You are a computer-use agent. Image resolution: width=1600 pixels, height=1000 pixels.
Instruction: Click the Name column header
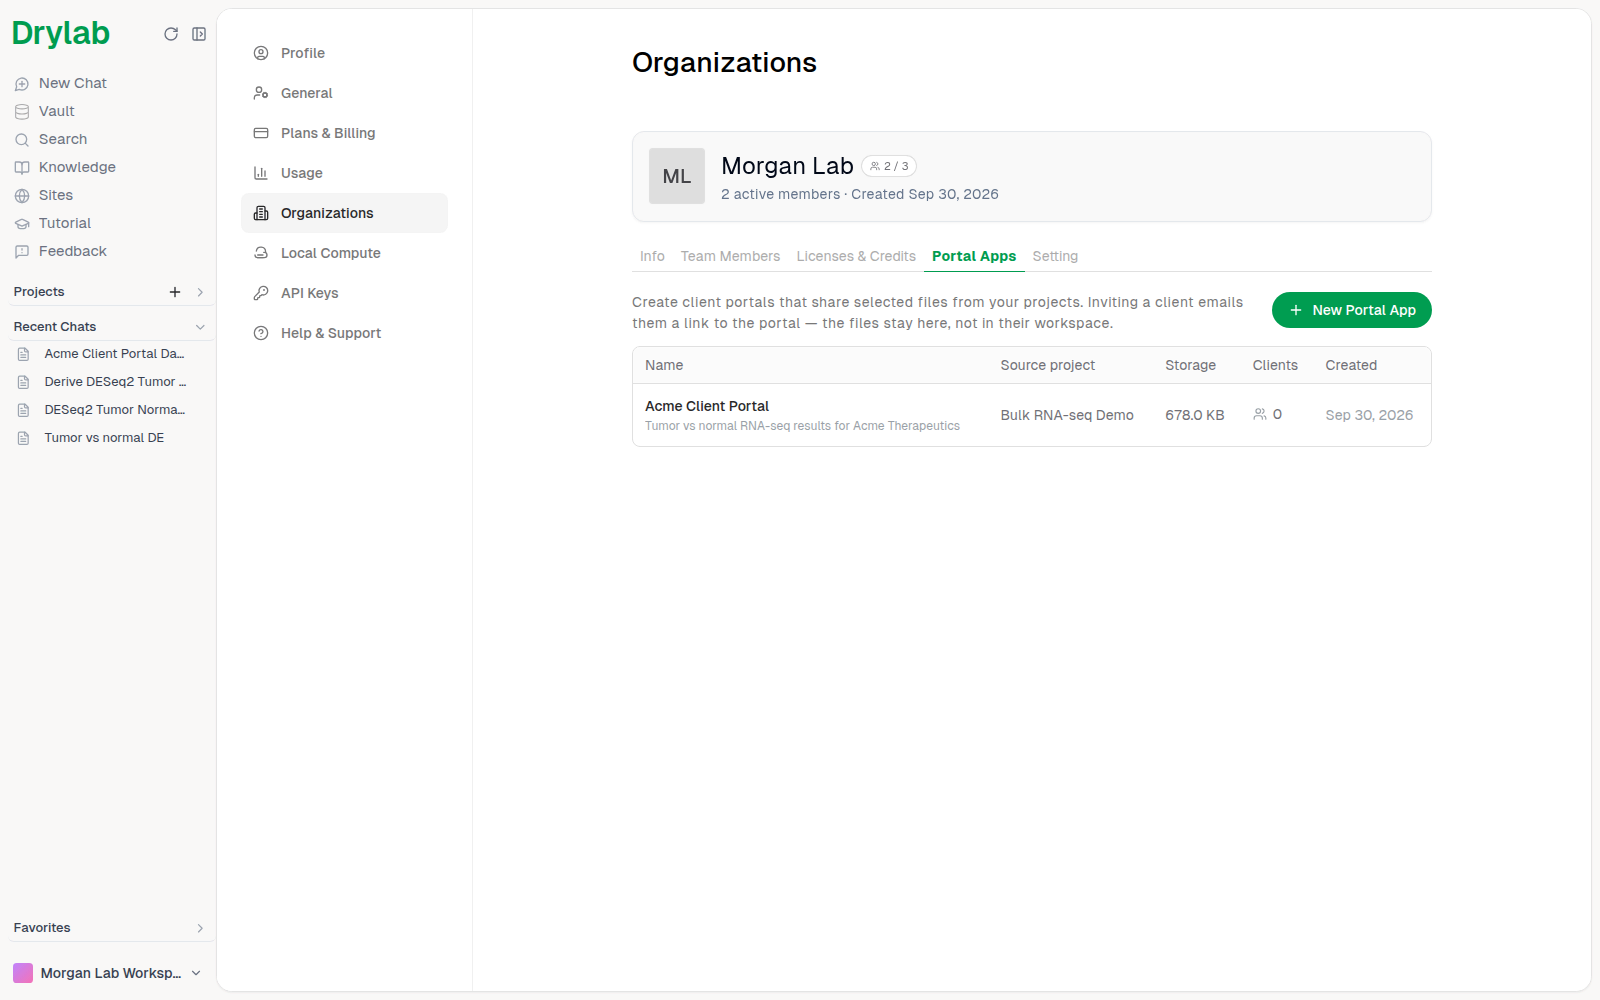664,365
